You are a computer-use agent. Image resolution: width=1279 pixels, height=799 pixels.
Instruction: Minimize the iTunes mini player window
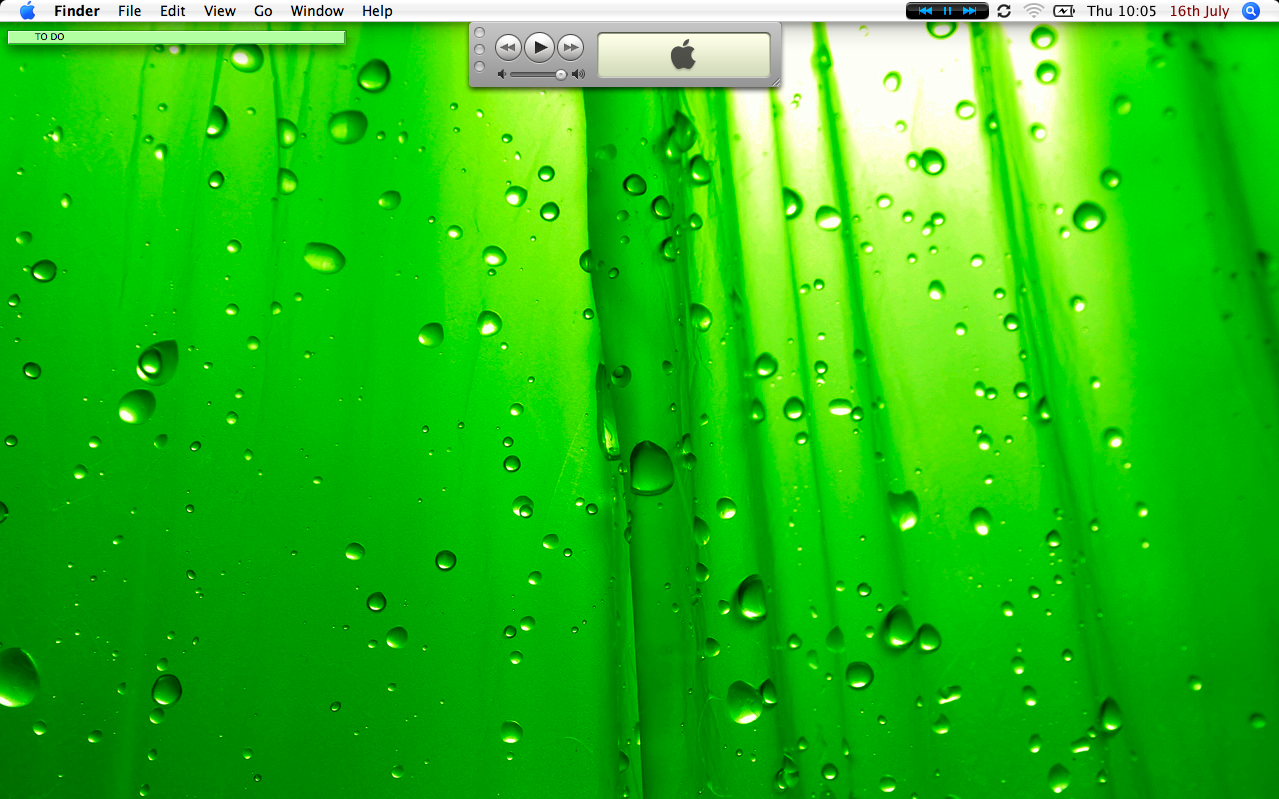(x=479, y=49)
